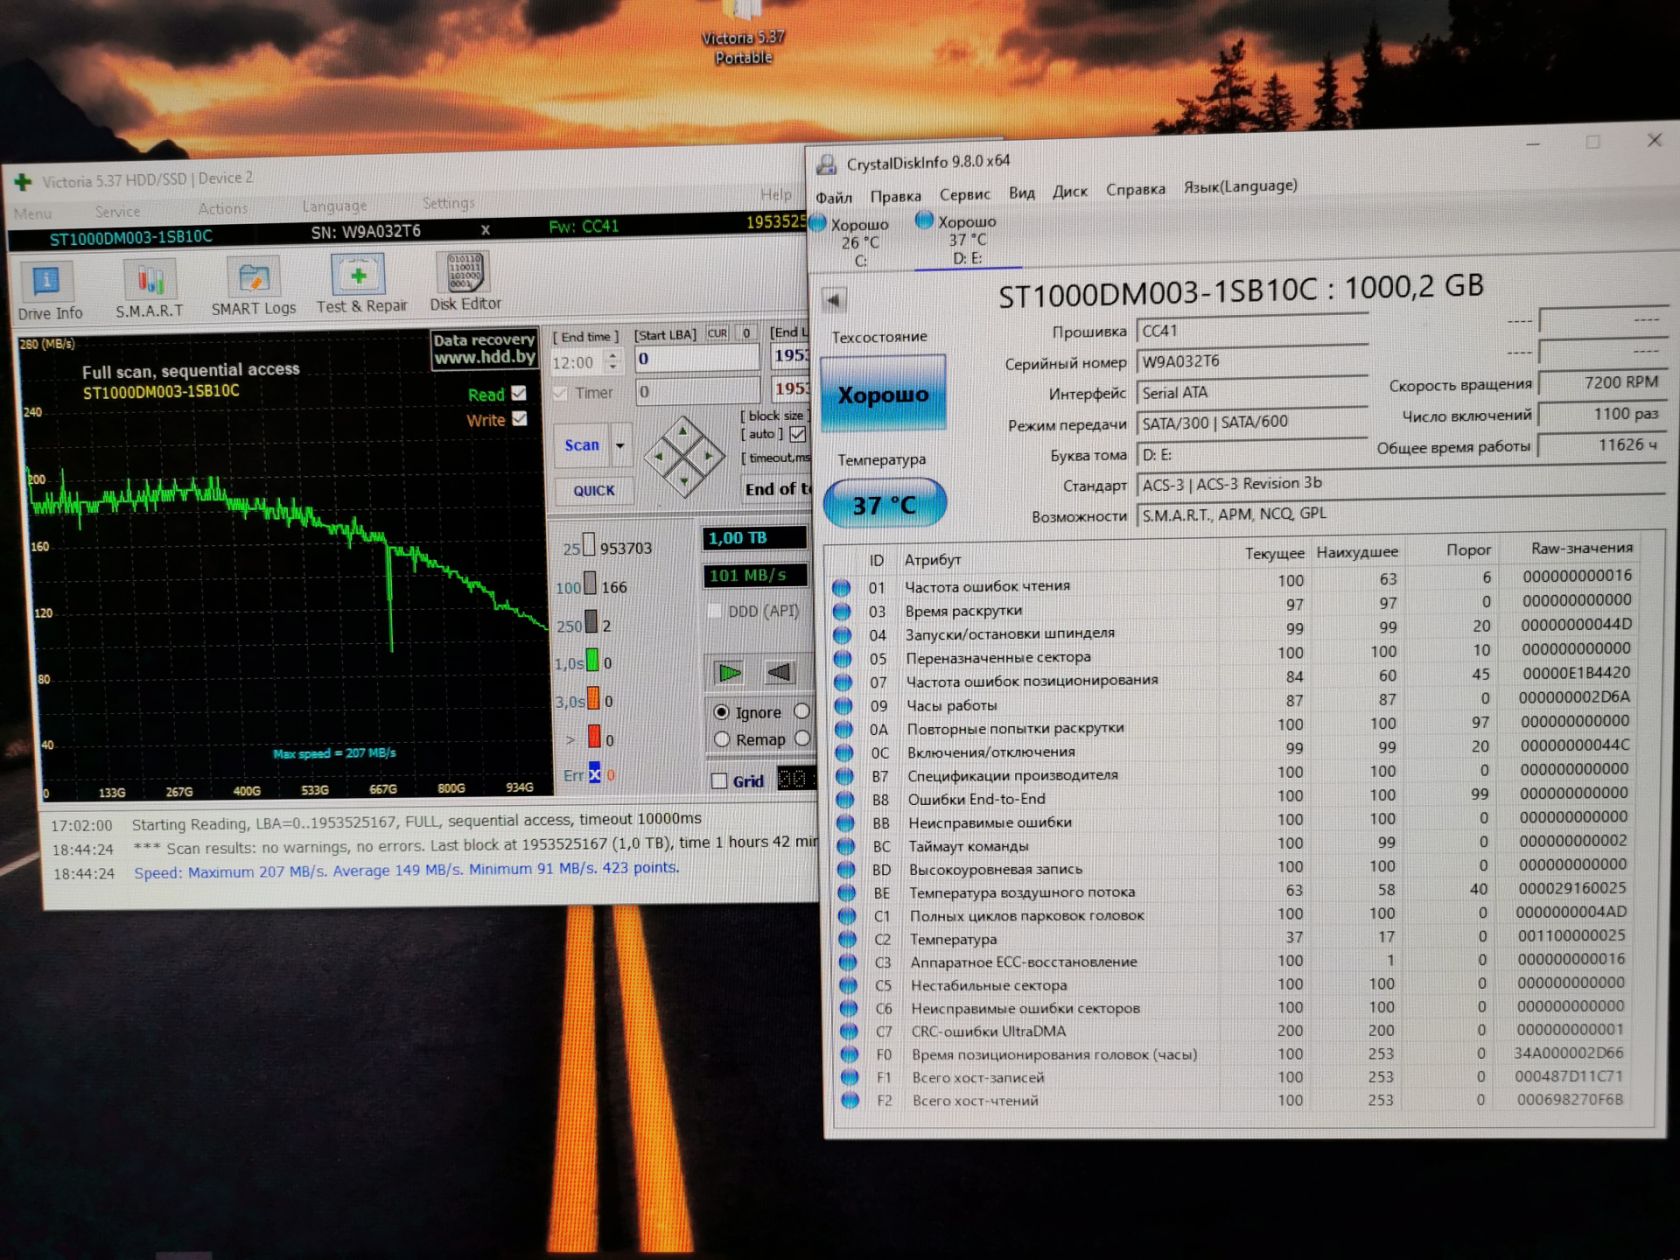Open the Disk Editor in Victoria

(x=465, y=282)
